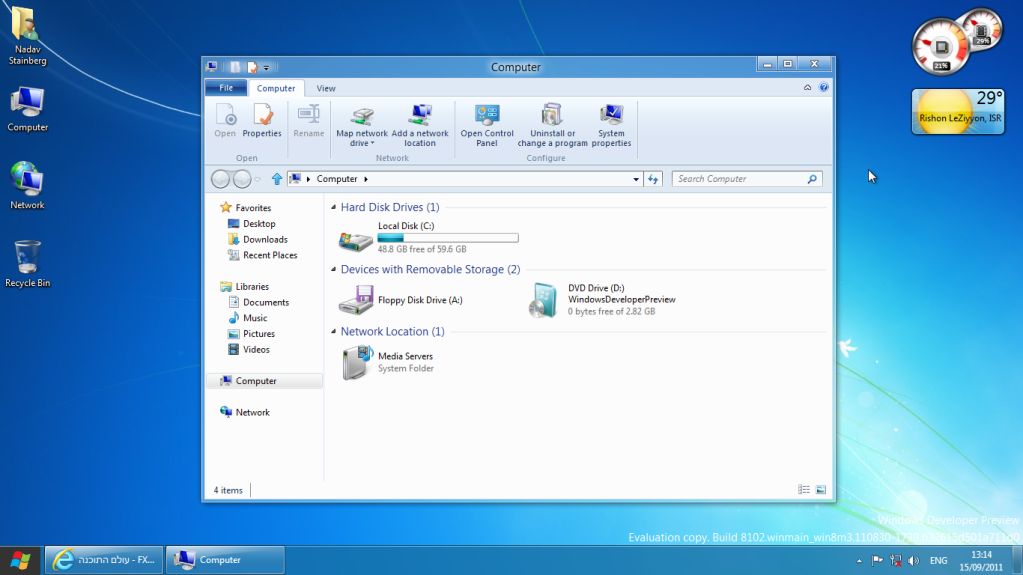Image resolution: width=1023 pixels, height=575 pixels.
Task: Open the File ribbon tab
Action: coord(226,87)
